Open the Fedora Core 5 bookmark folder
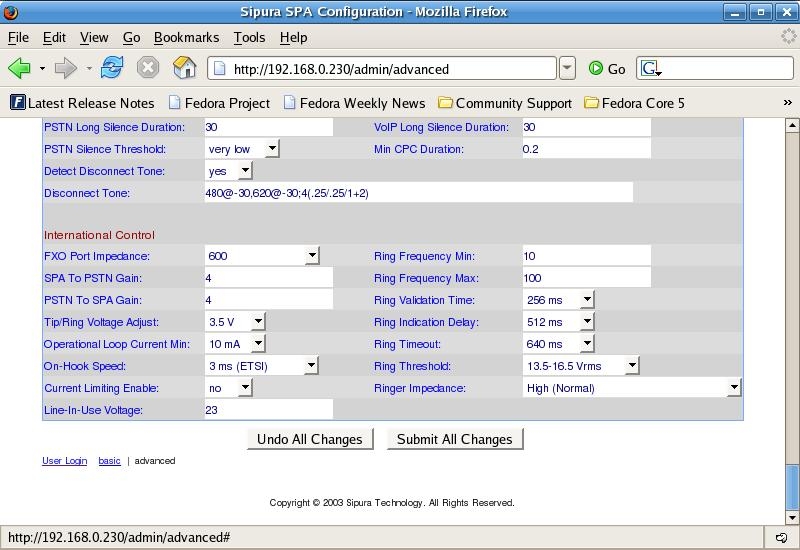The image size is (800, 550). pos(634,103)
